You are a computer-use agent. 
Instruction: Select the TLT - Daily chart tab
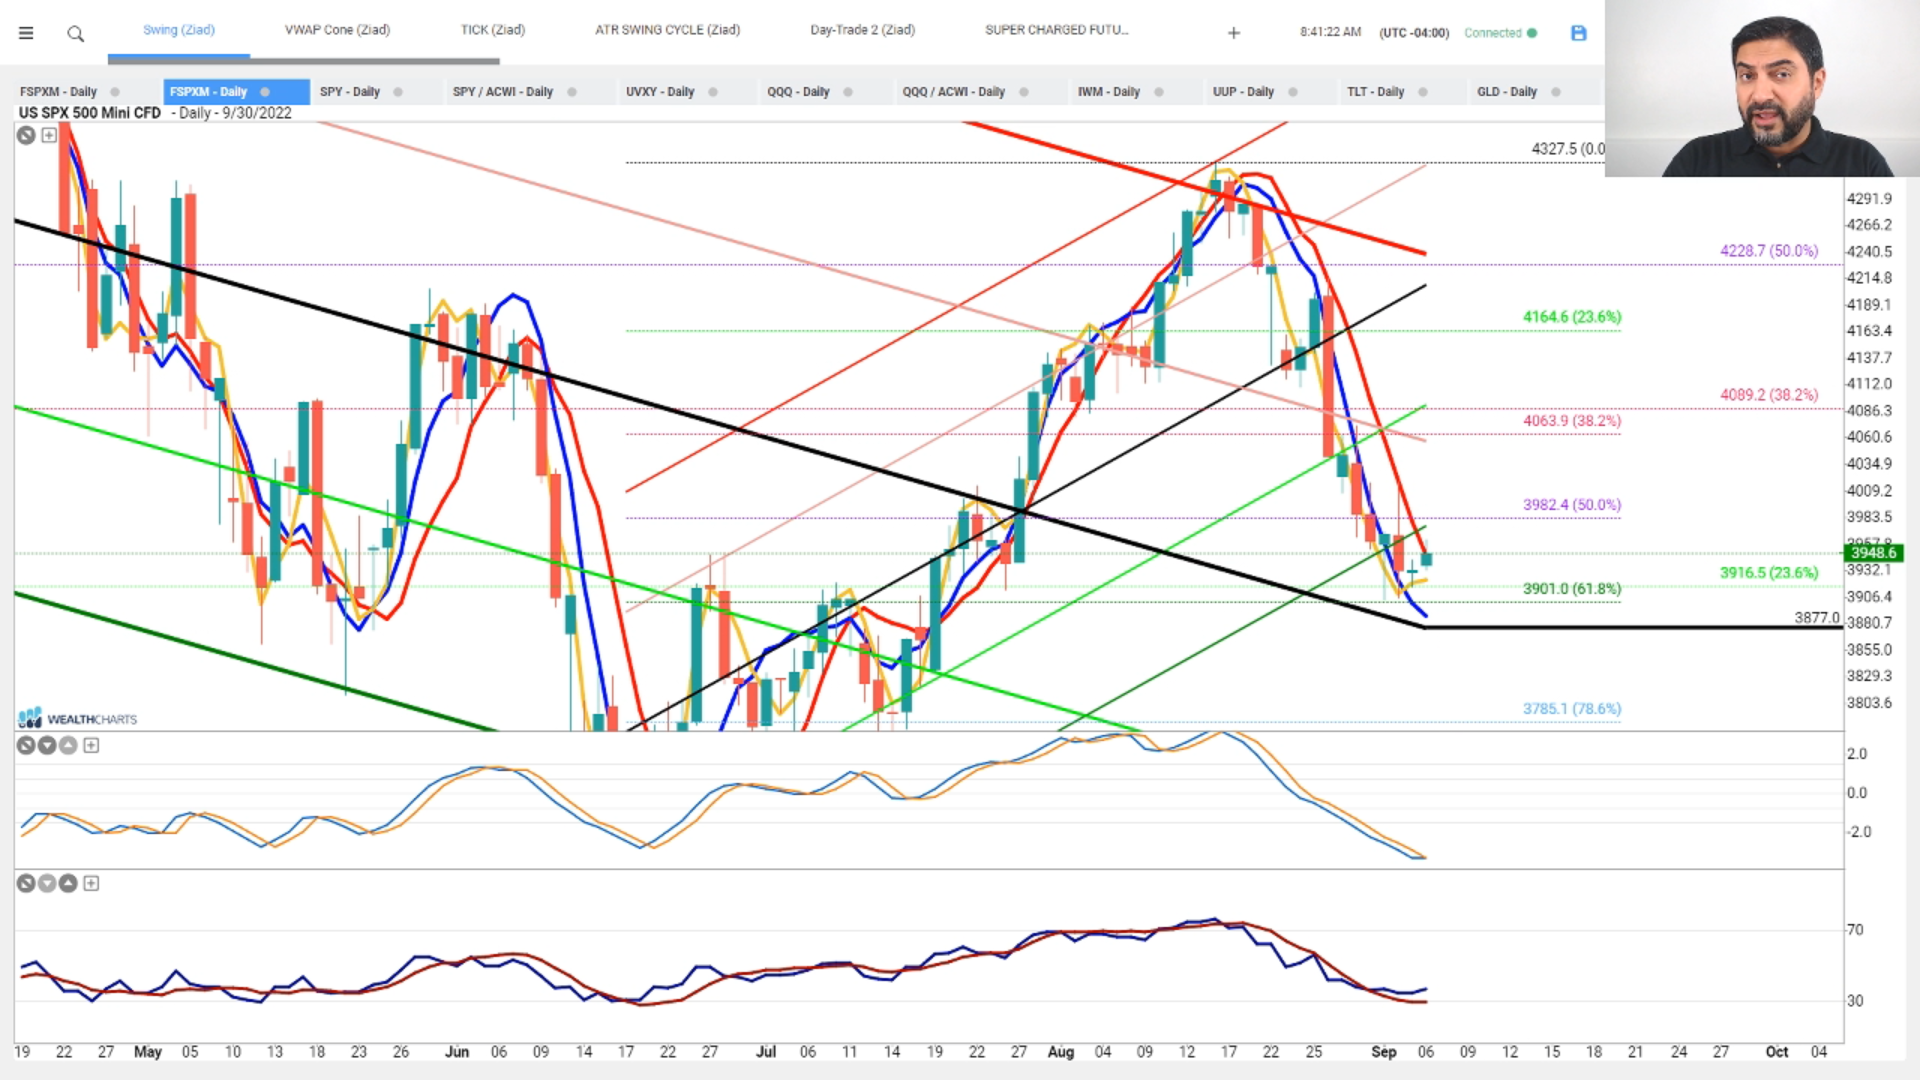[1375, 92]
